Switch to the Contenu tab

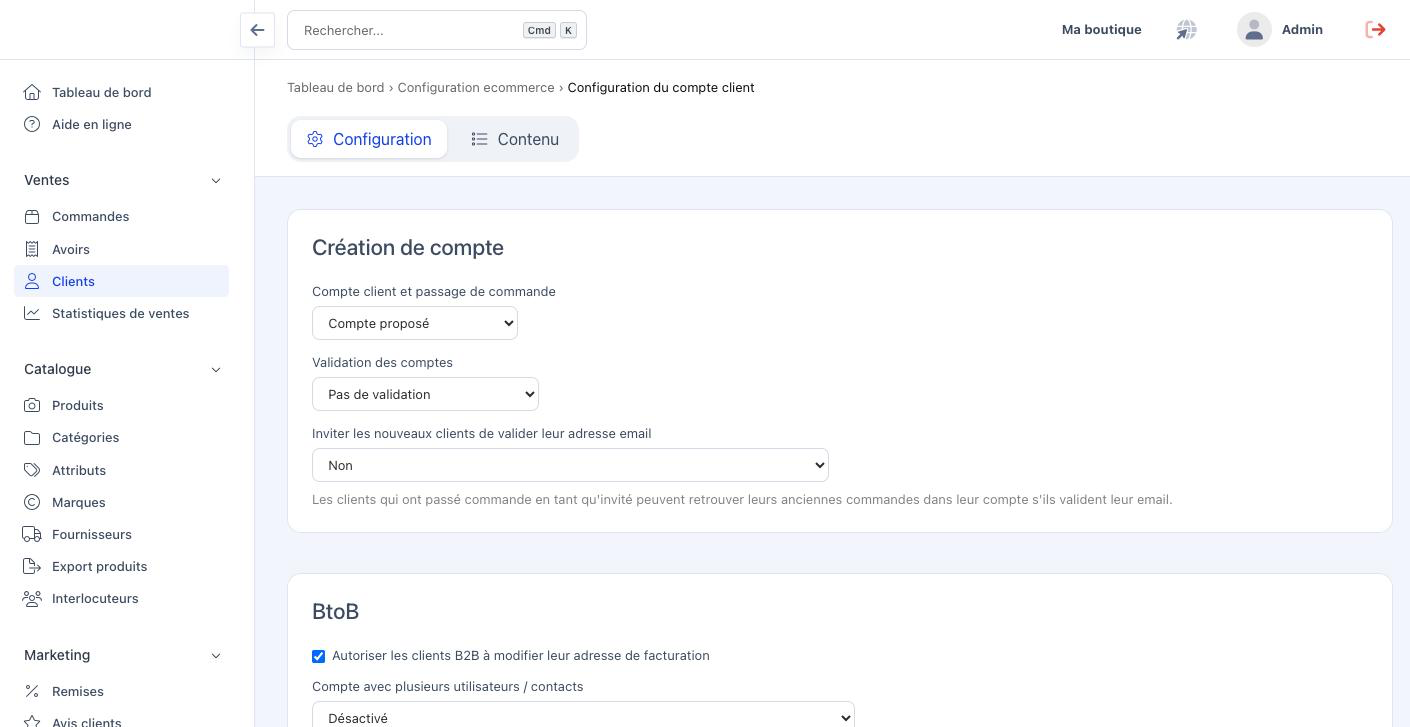click(515, 139)
